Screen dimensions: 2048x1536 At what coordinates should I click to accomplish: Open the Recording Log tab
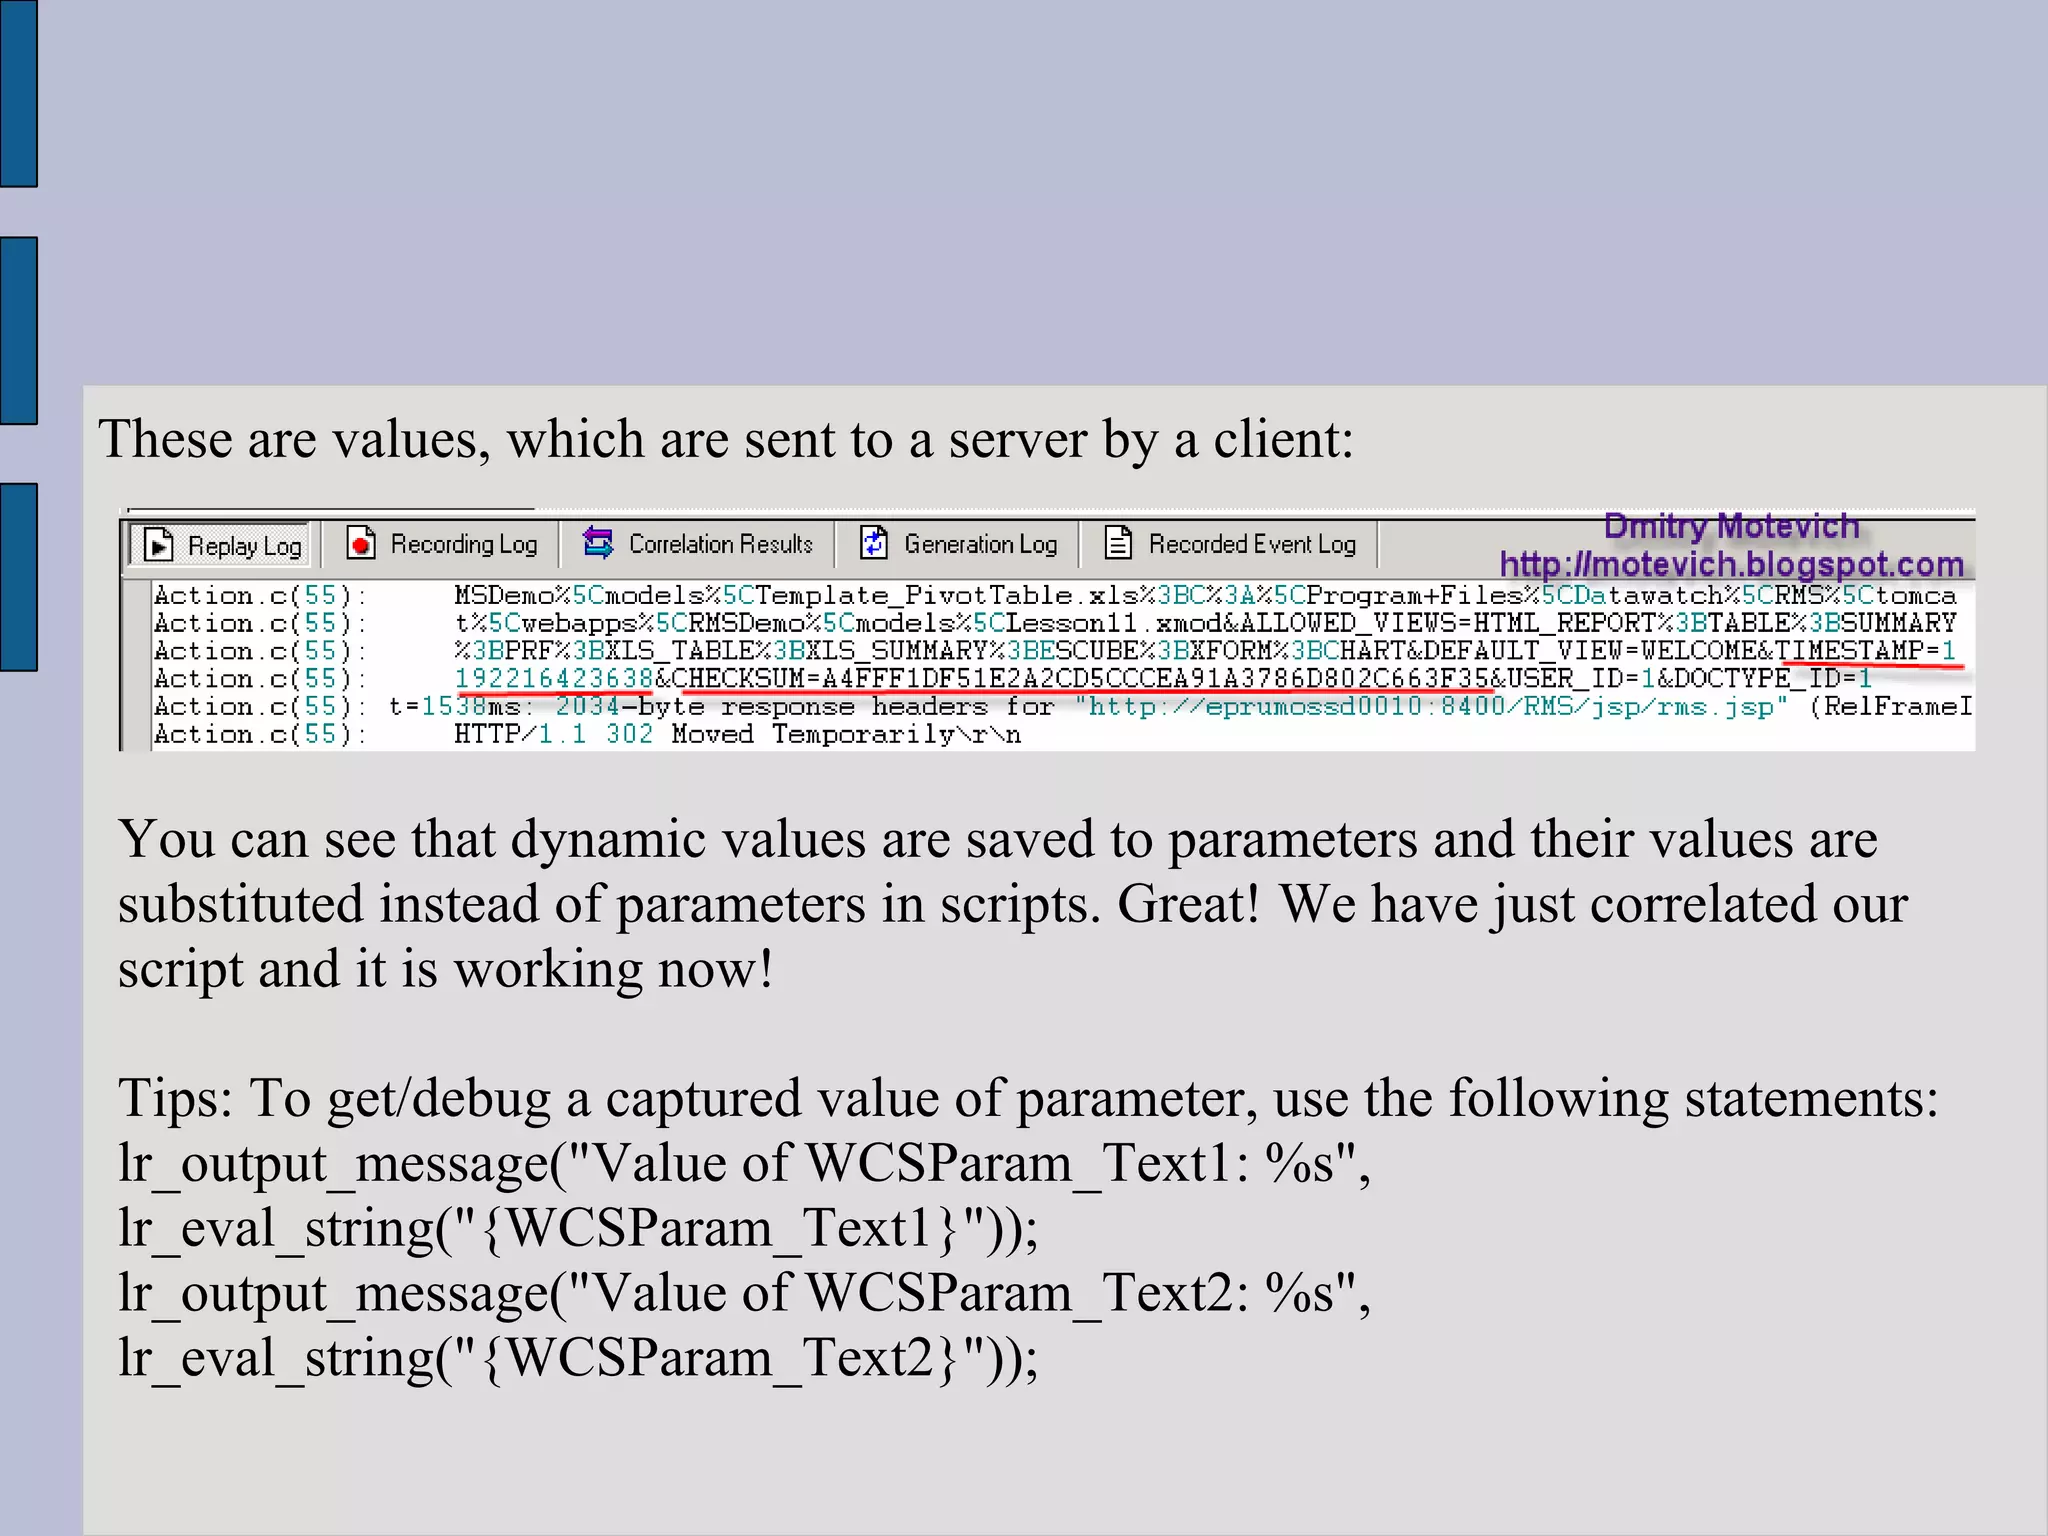pos(442,544)
